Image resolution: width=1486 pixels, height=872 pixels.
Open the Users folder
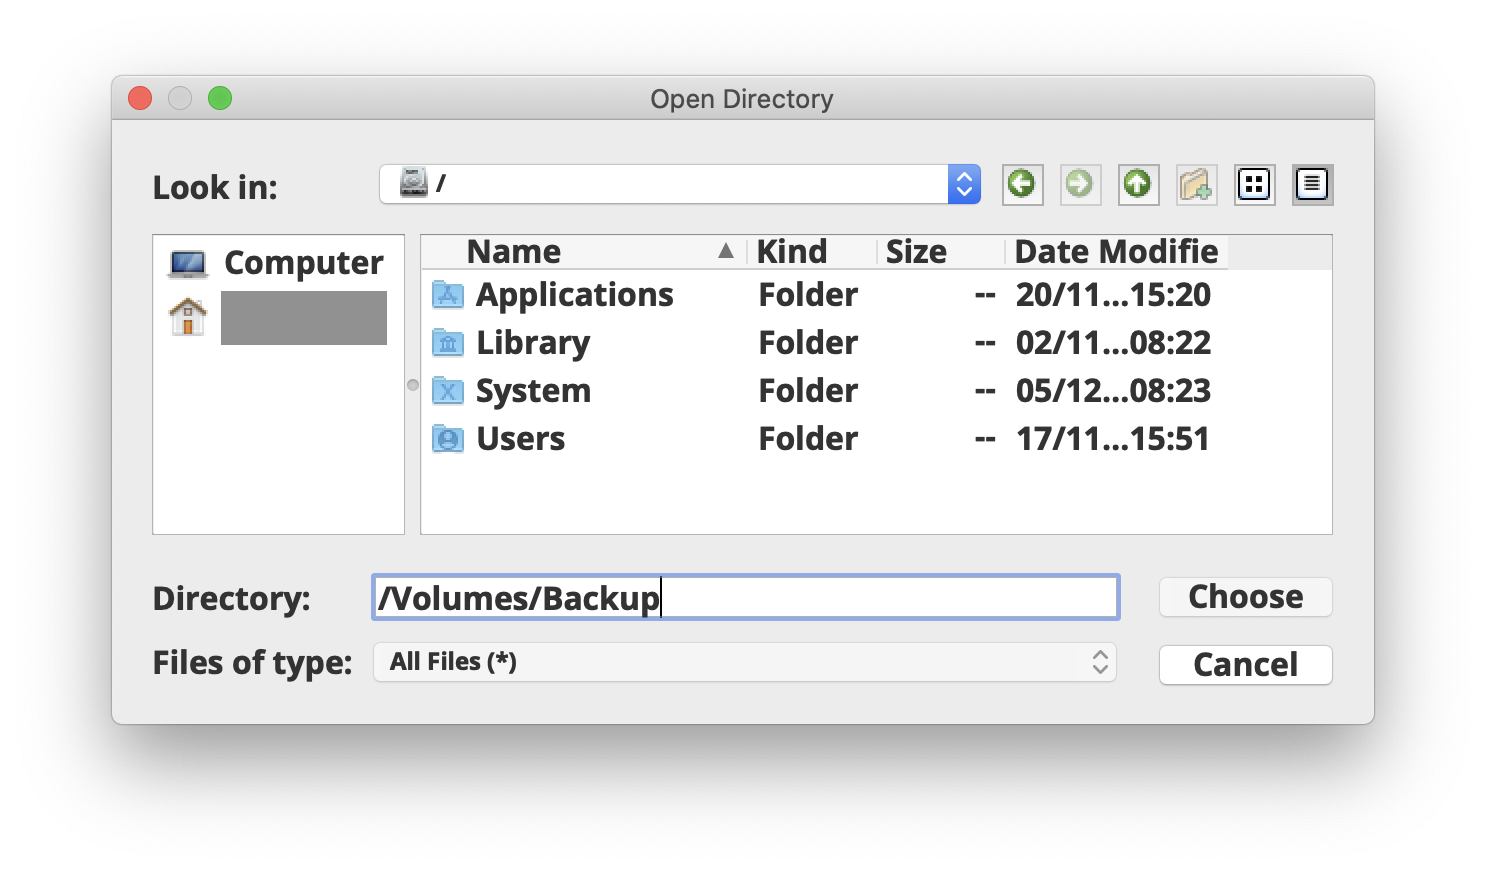(520, 438)
